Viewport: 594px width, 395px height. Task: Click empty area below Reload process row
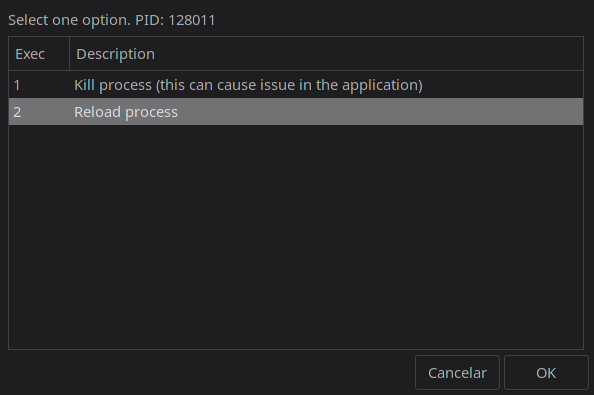(296, 237)
